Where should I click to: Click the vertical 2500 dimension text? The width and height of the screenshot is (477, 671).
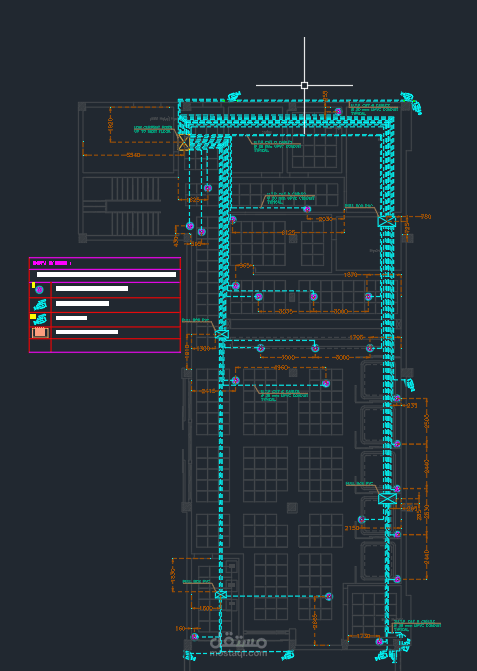coord(427,421)
